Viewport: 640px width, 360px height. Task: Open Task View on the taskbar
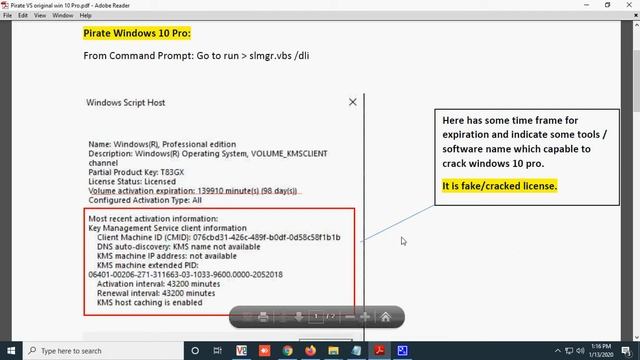tap(218, 351)
